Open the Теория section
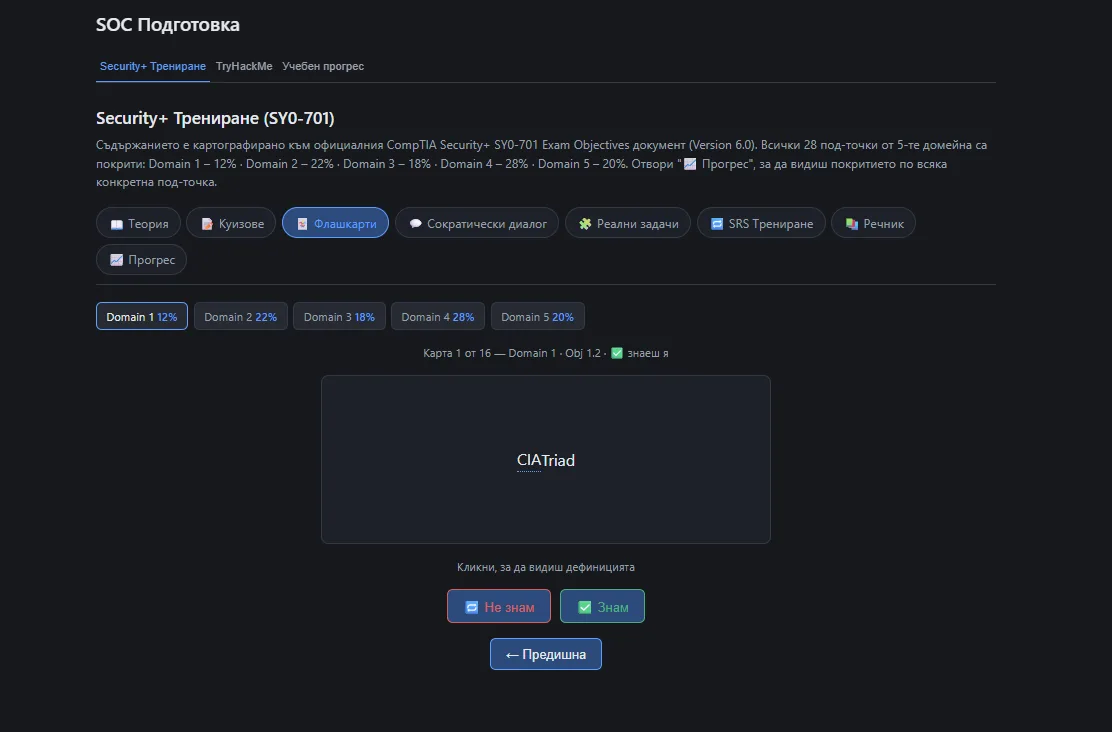 [x=138, y=223]
